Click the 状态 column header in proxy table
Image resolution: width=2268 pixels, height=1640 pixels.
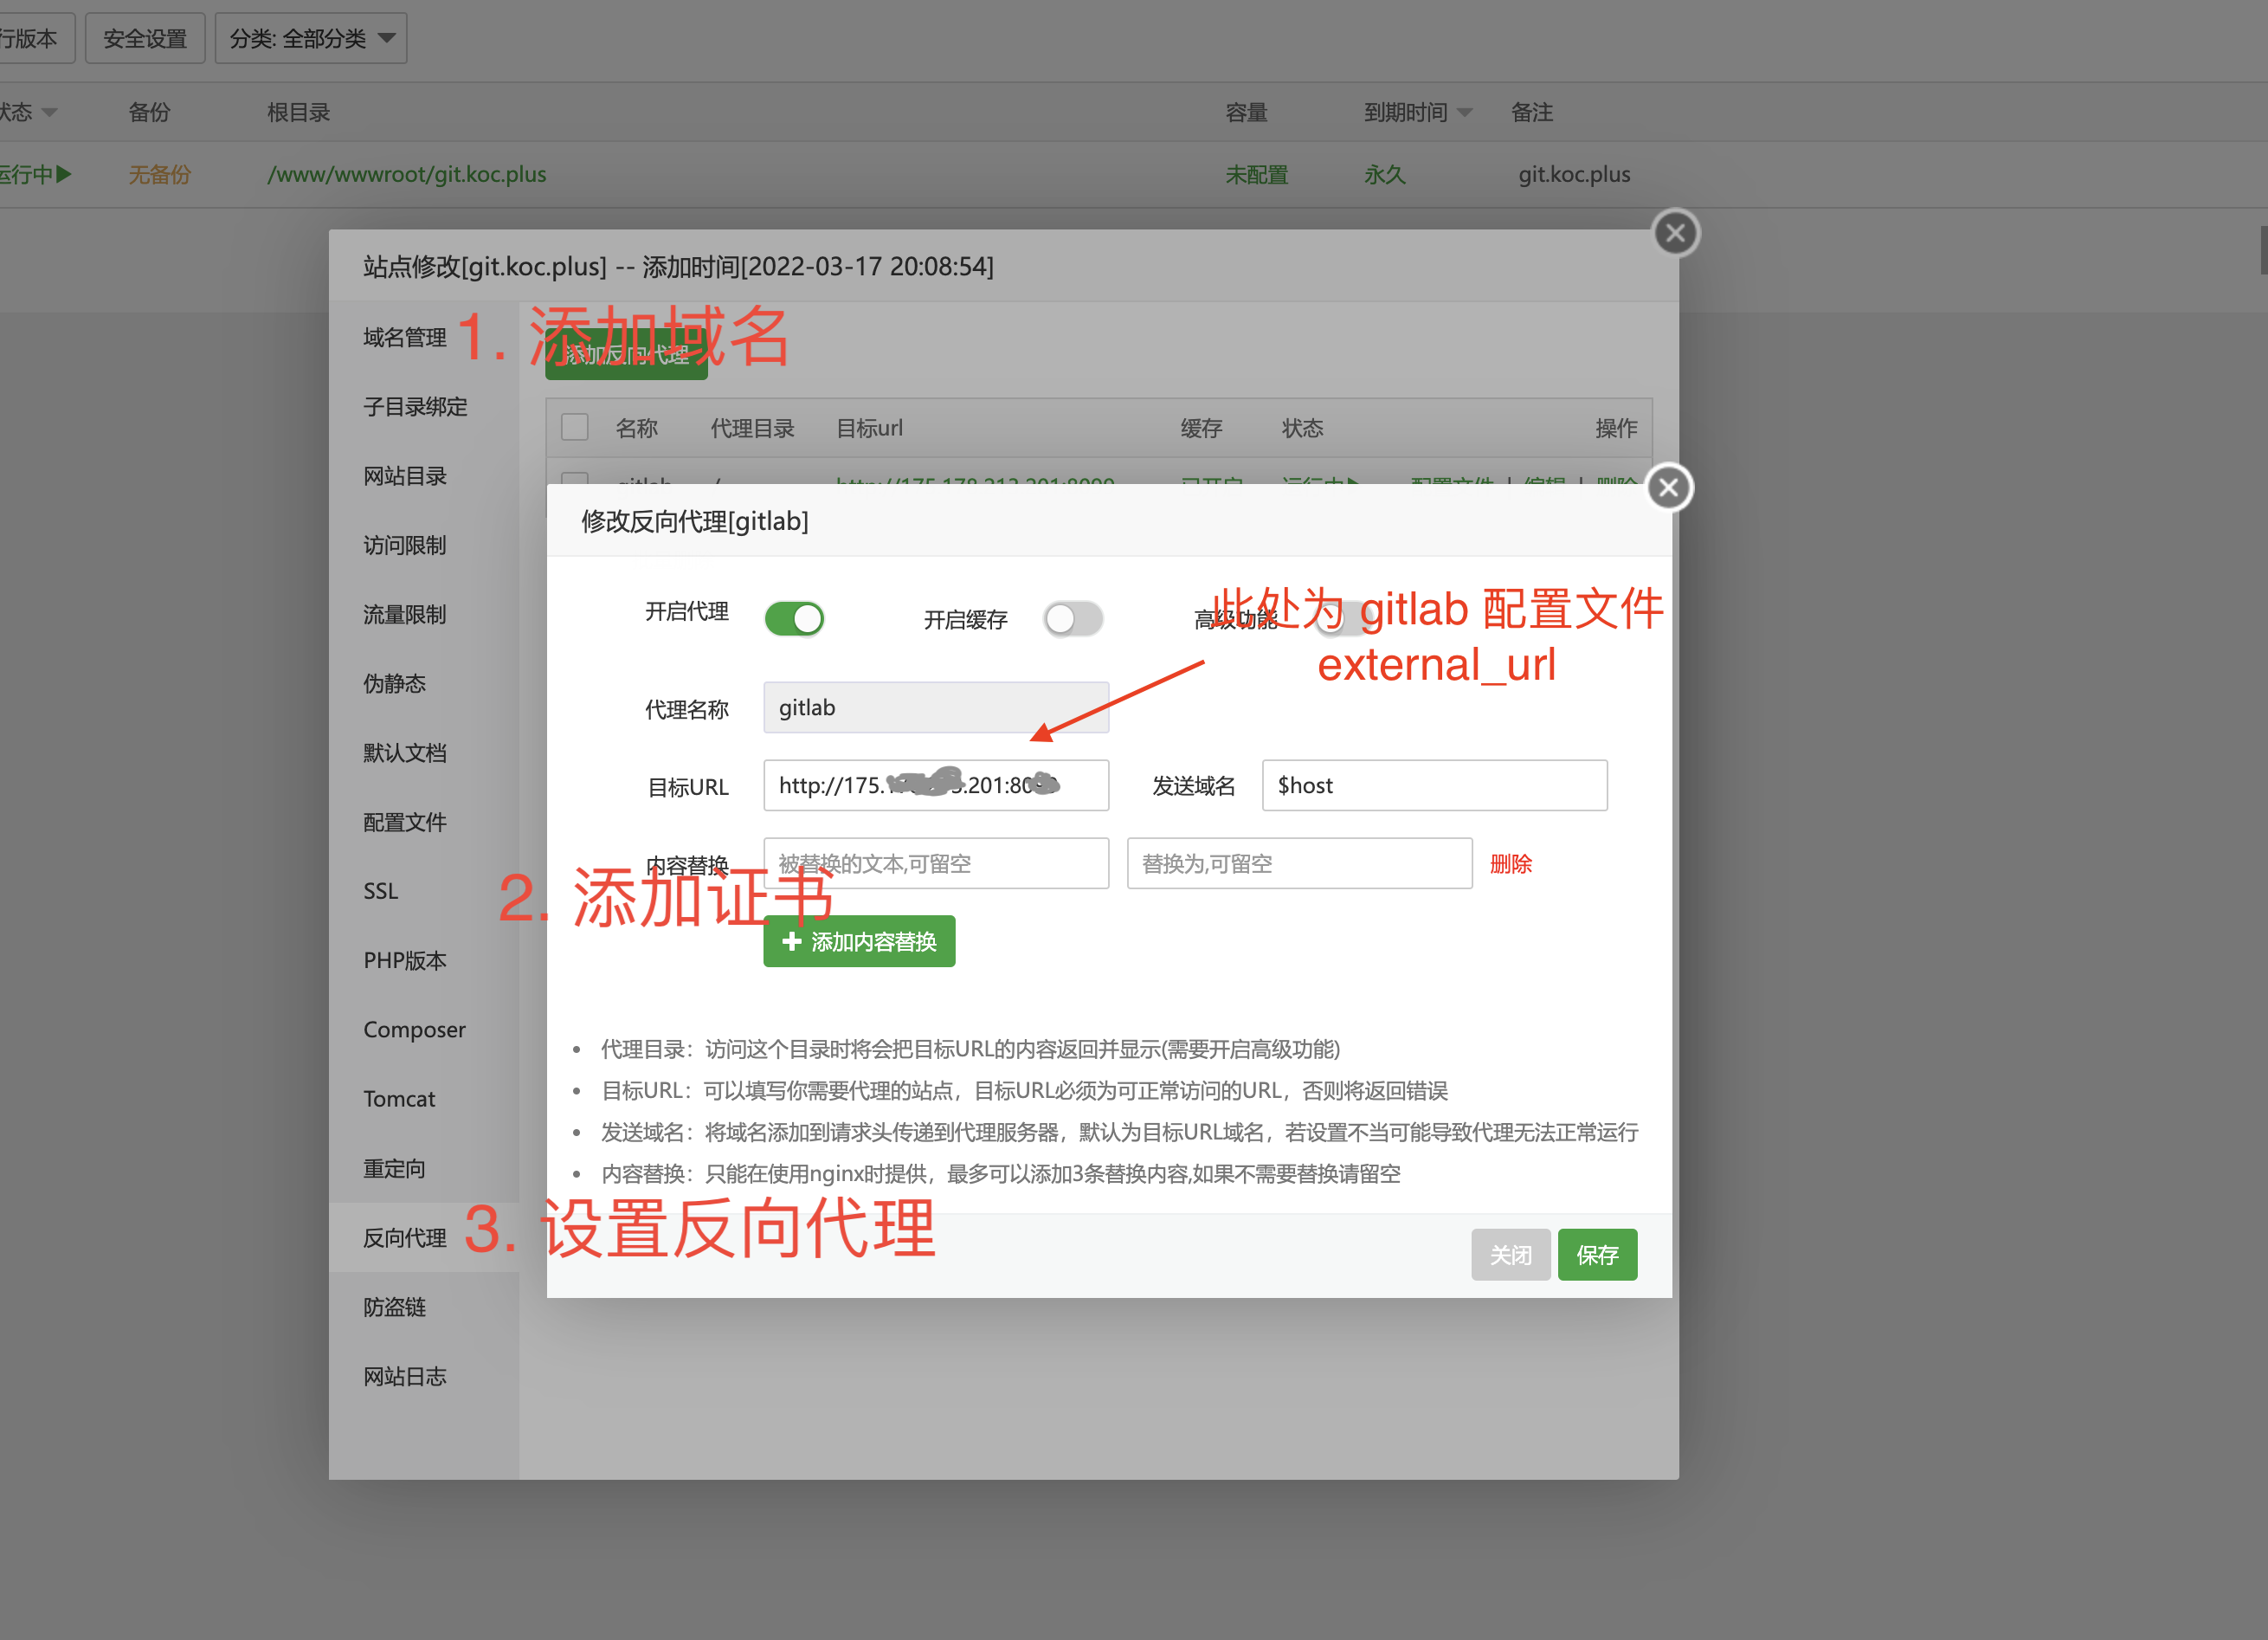[1302, 429]
